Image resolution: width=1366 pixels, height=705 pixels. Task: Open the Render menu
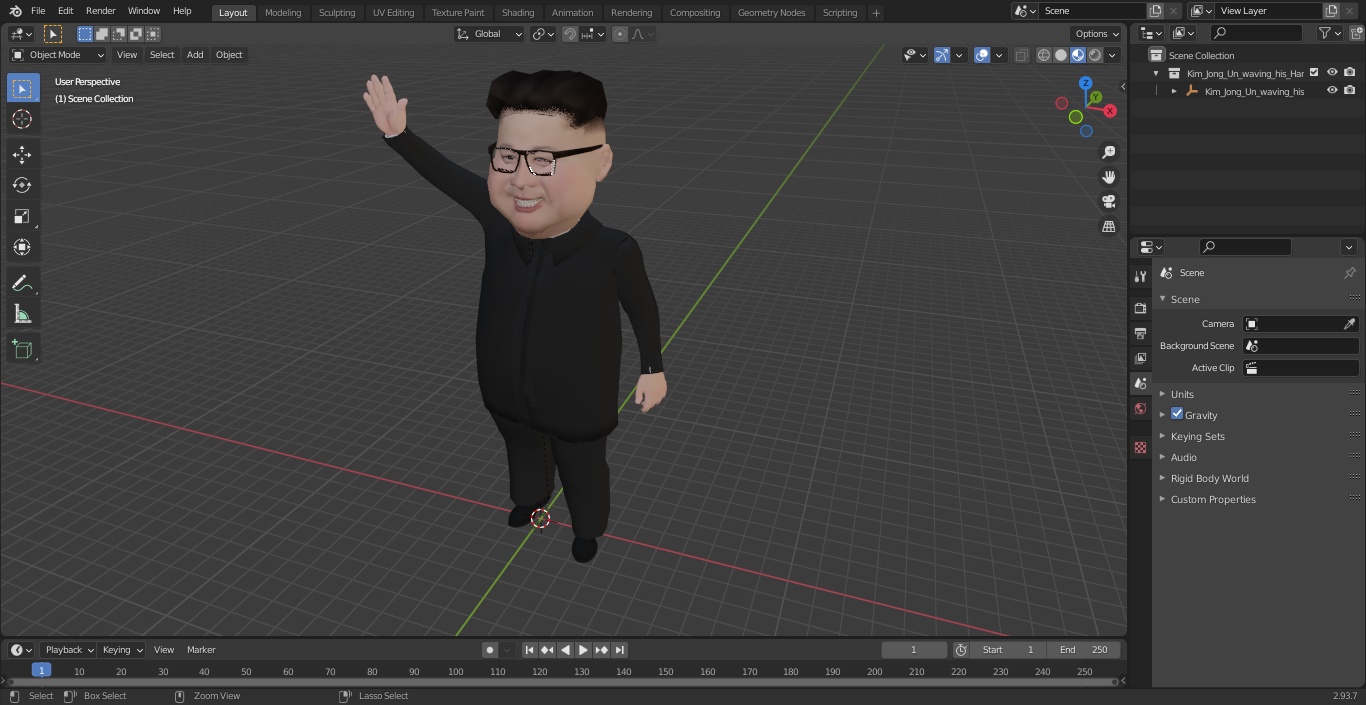[x=100, y=11]
